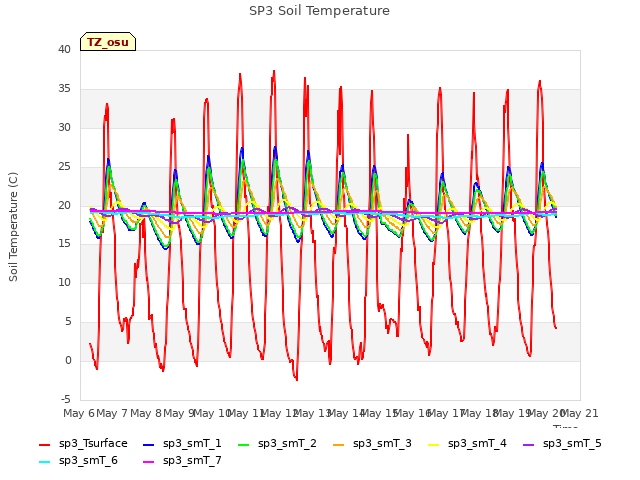The height and width of the screenshot is (480, 640).
Task: Click the sp3_smT_4 legend label
Action: (x=477, y=443)
